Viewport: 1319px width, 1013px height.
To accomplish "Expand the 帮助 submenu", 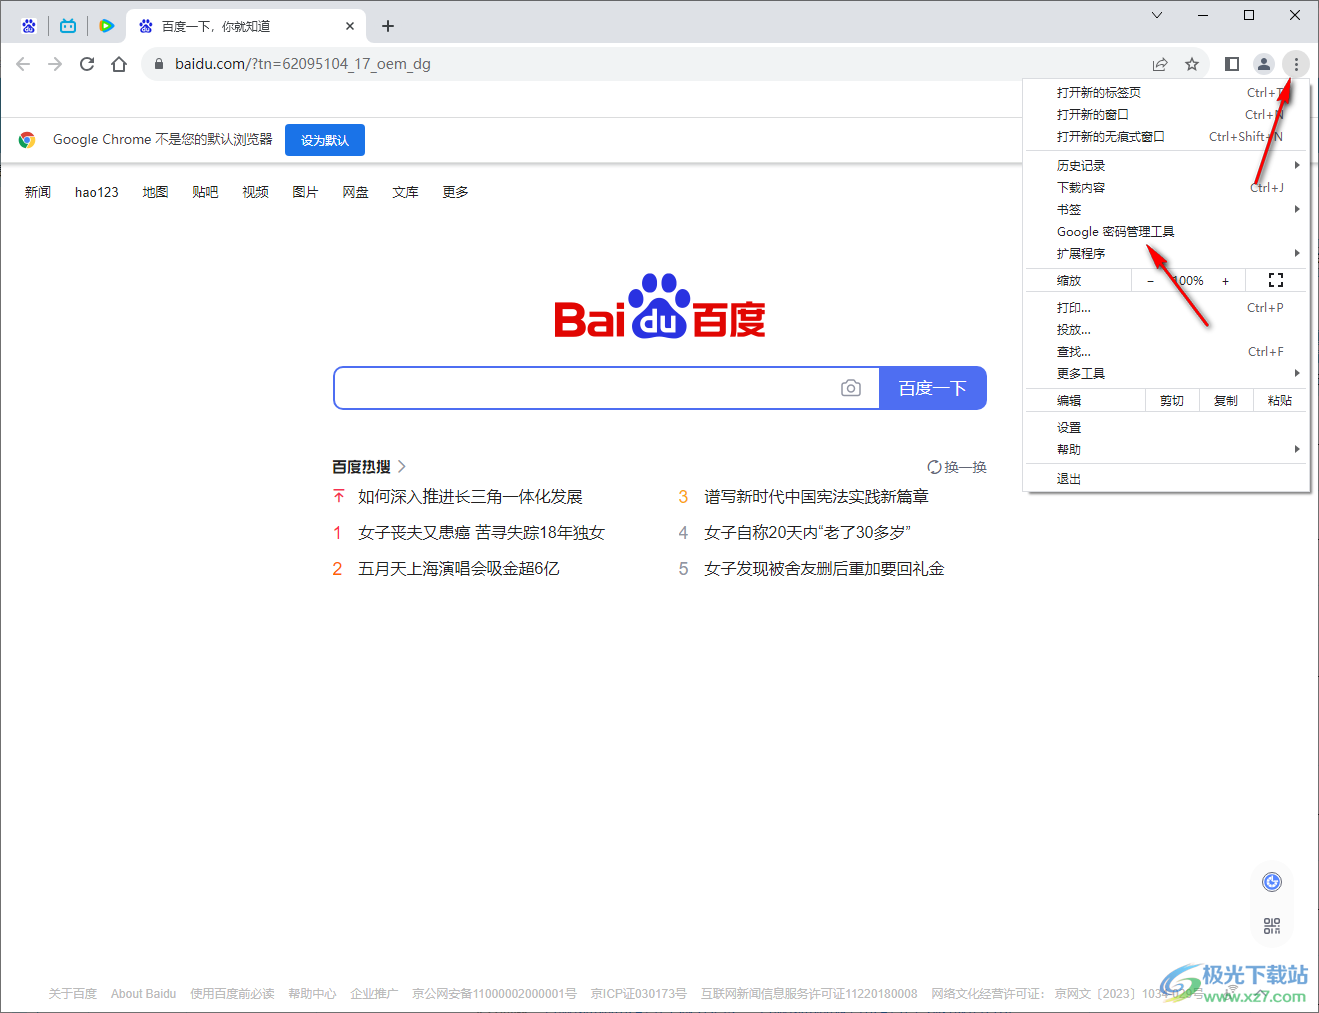I will coord(1167,449).
